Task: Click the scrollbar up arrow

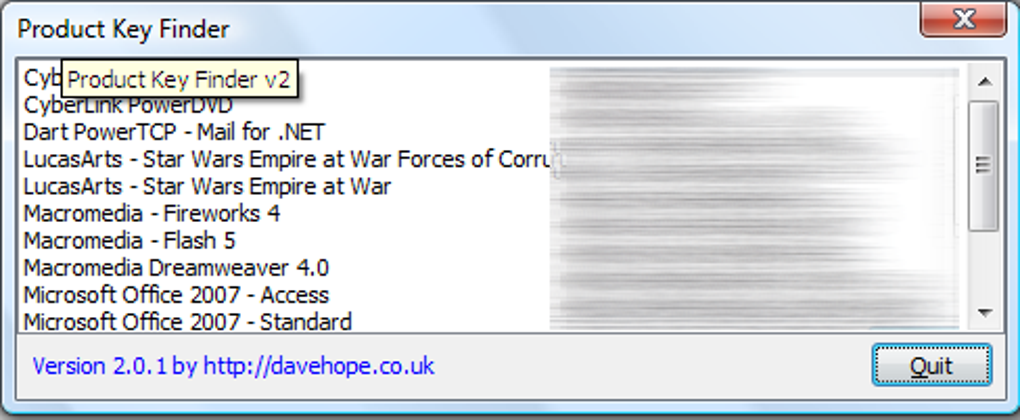Action: point(984,81)
